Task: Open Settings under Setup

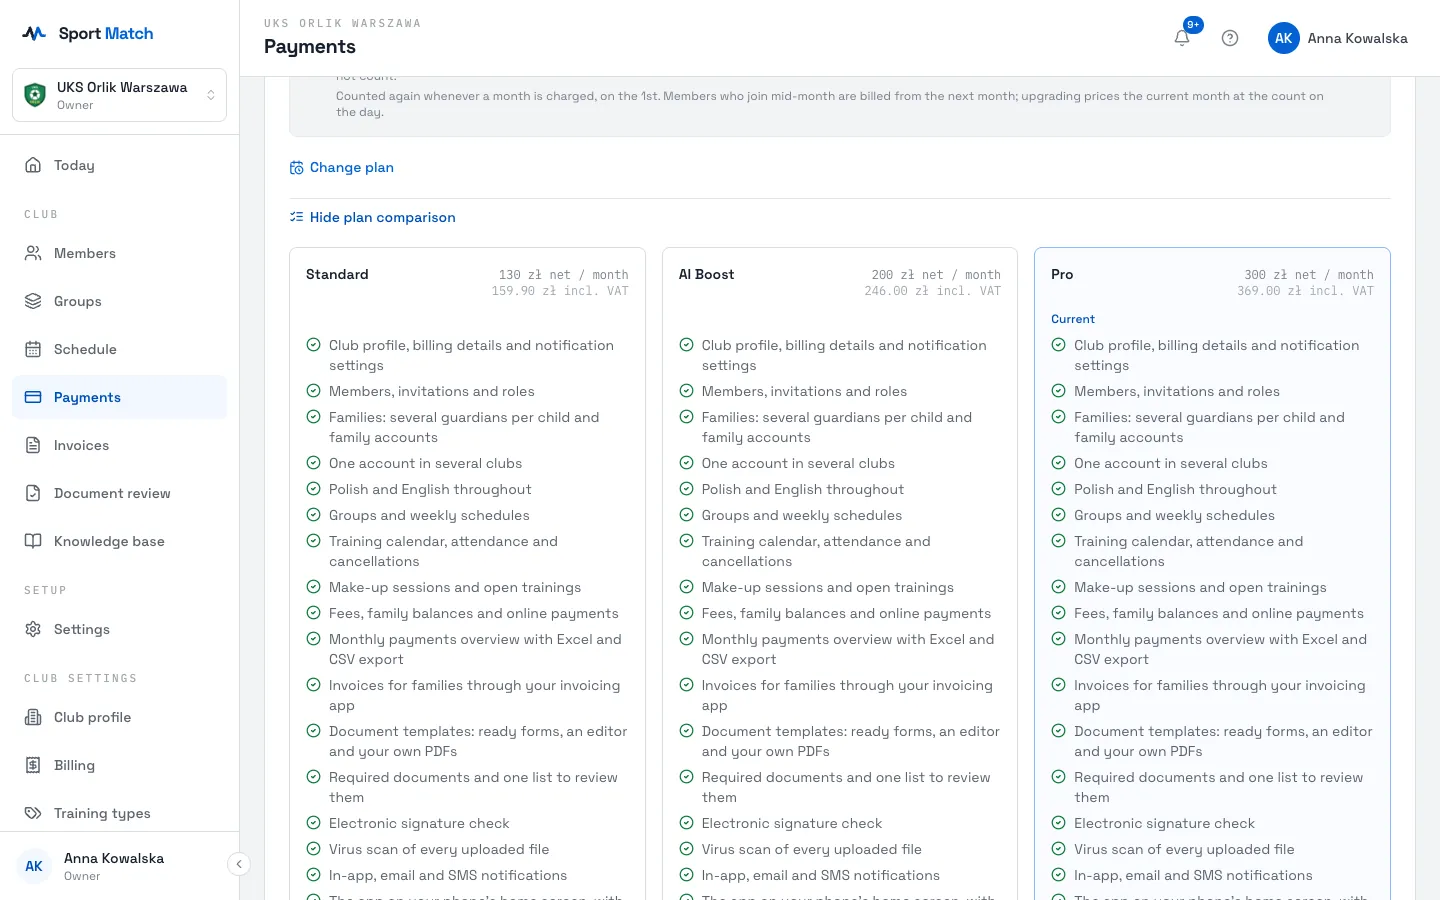Action: point(119,629)
